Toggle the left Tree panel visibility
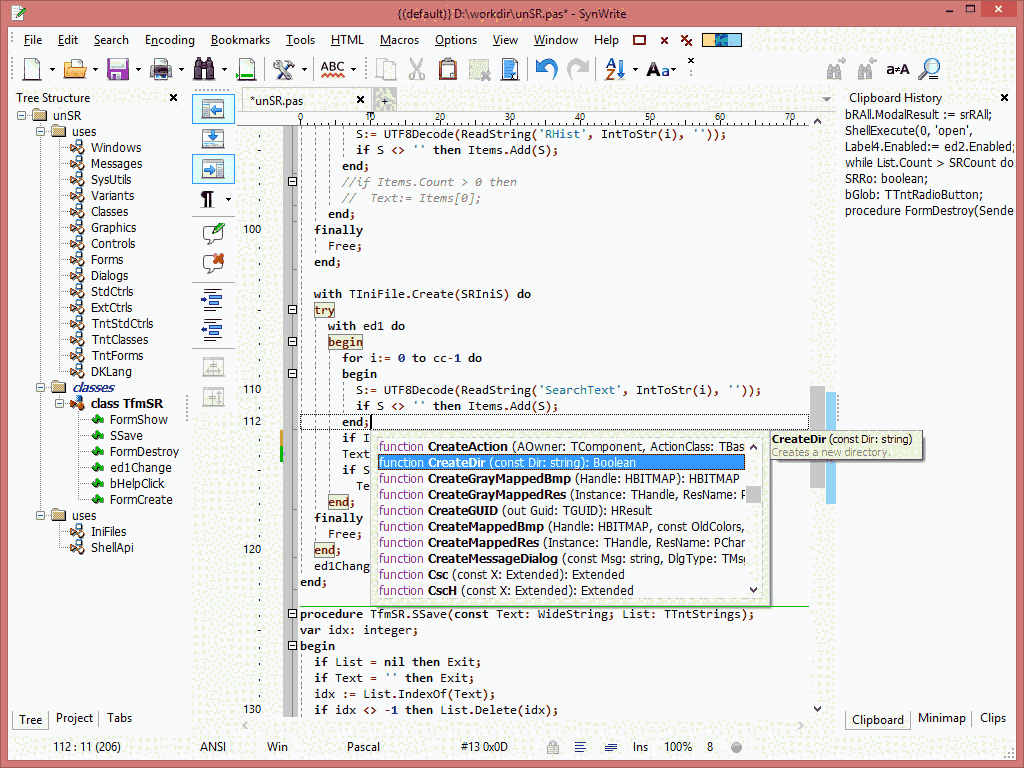This screenshot has height=768, width=1024. point(213,108)
